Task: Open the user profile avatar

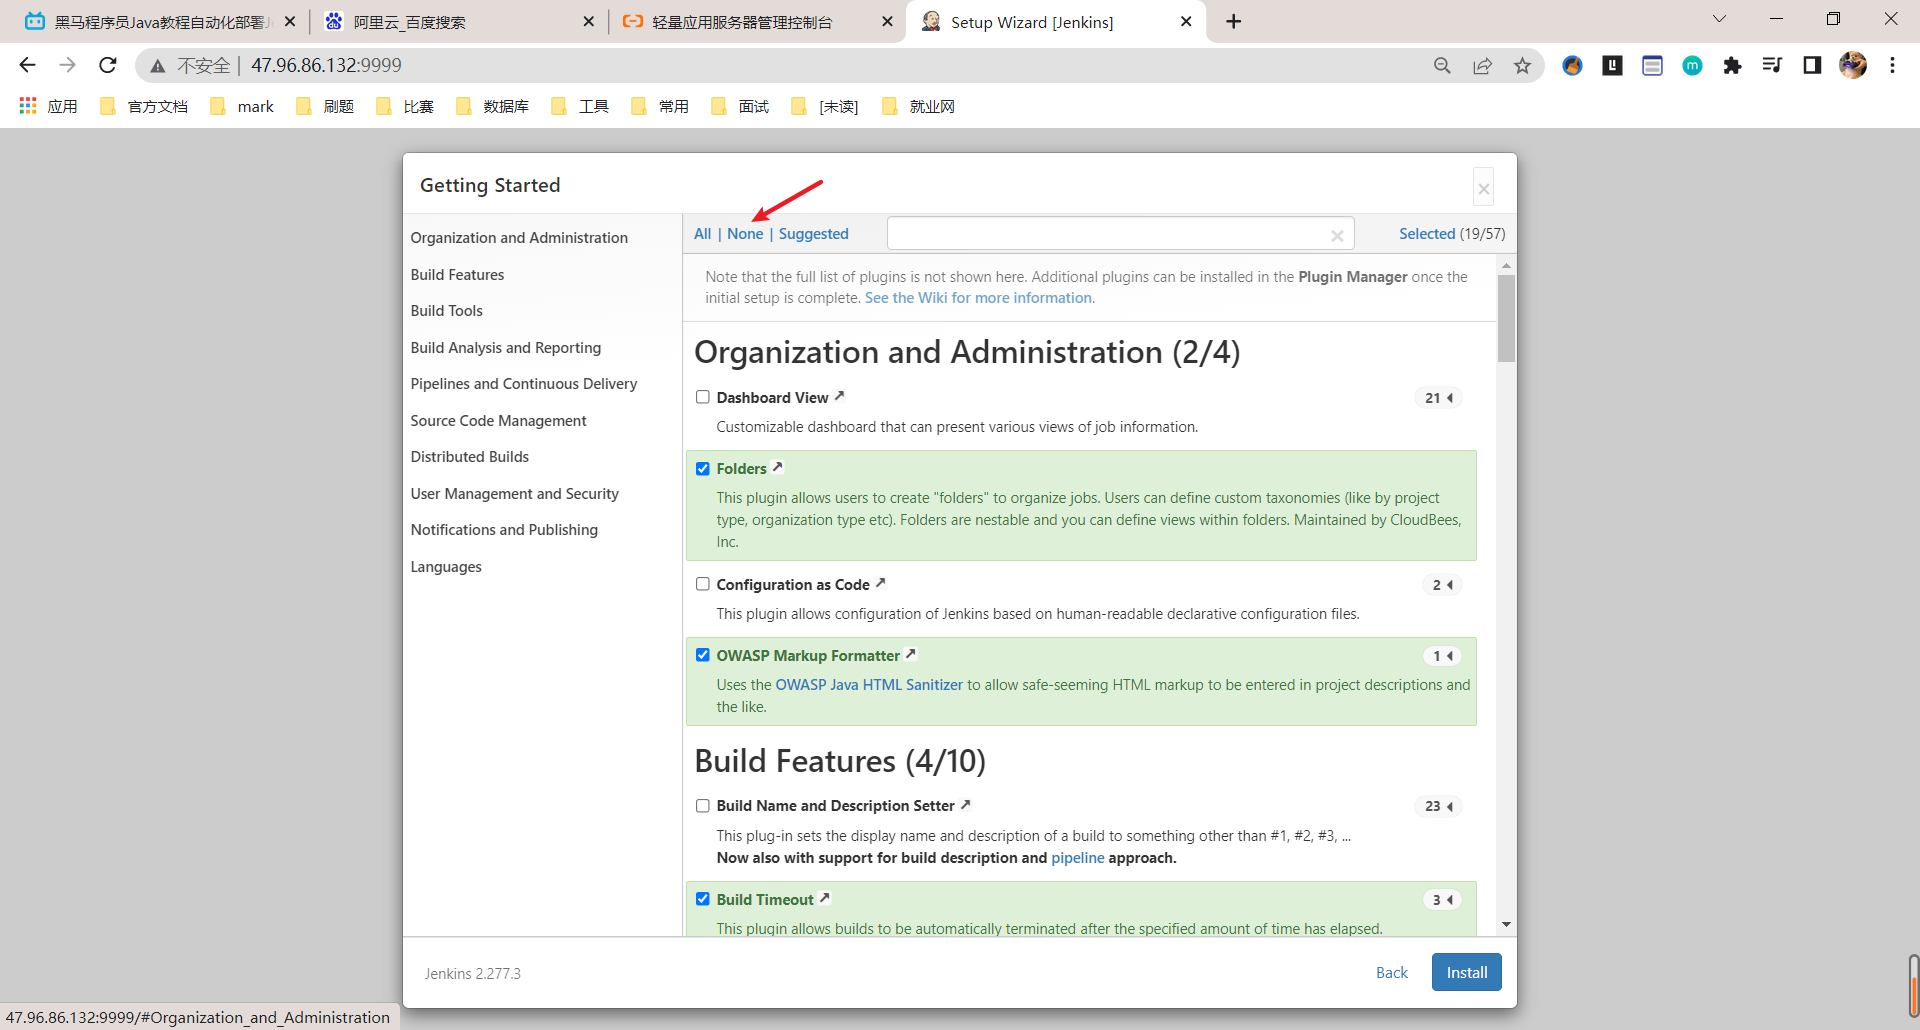Action: [x=1853, y=65]
